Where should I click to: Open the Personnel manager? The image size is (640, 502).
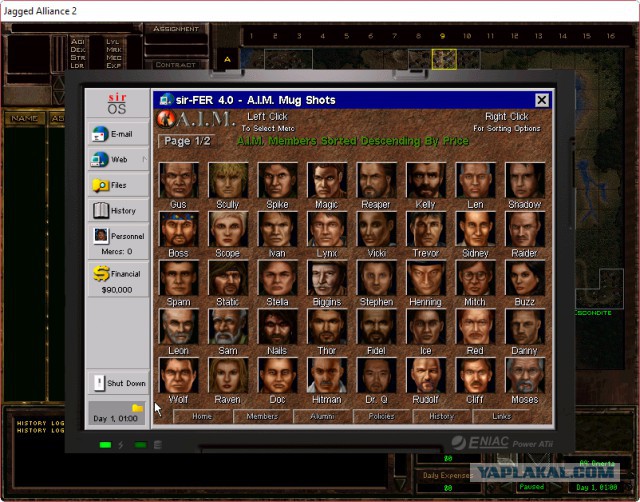(118, 241)
